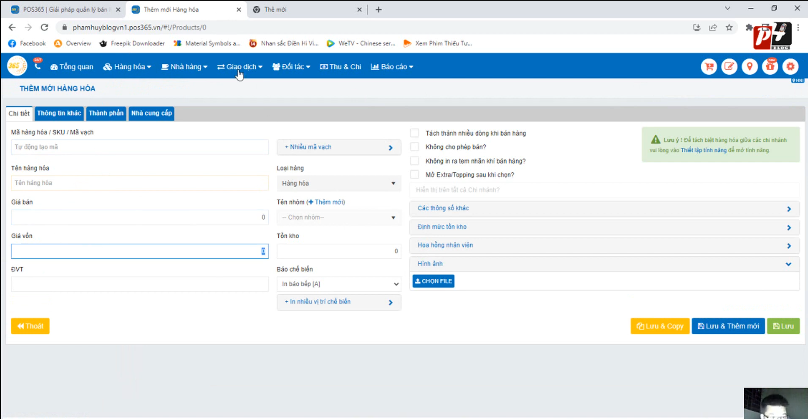Expand Hoa hồng nhân viên panel
The height and width of the screenshot is (419, 808).
coord(604,245)
